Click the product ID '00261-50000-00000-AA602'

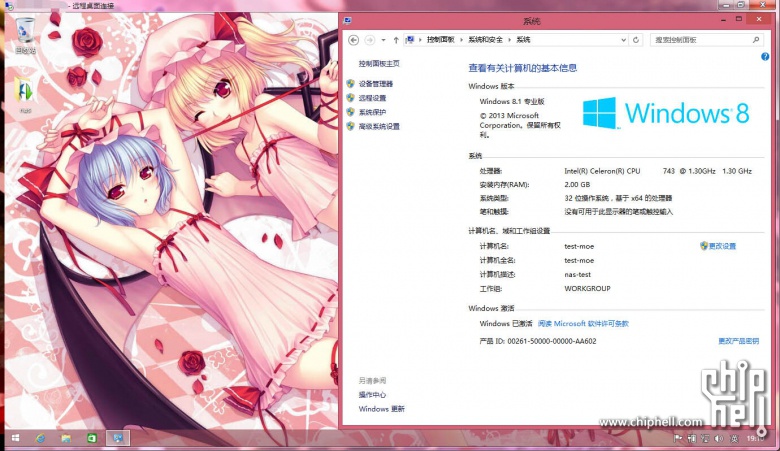click(x=552, y=341)
